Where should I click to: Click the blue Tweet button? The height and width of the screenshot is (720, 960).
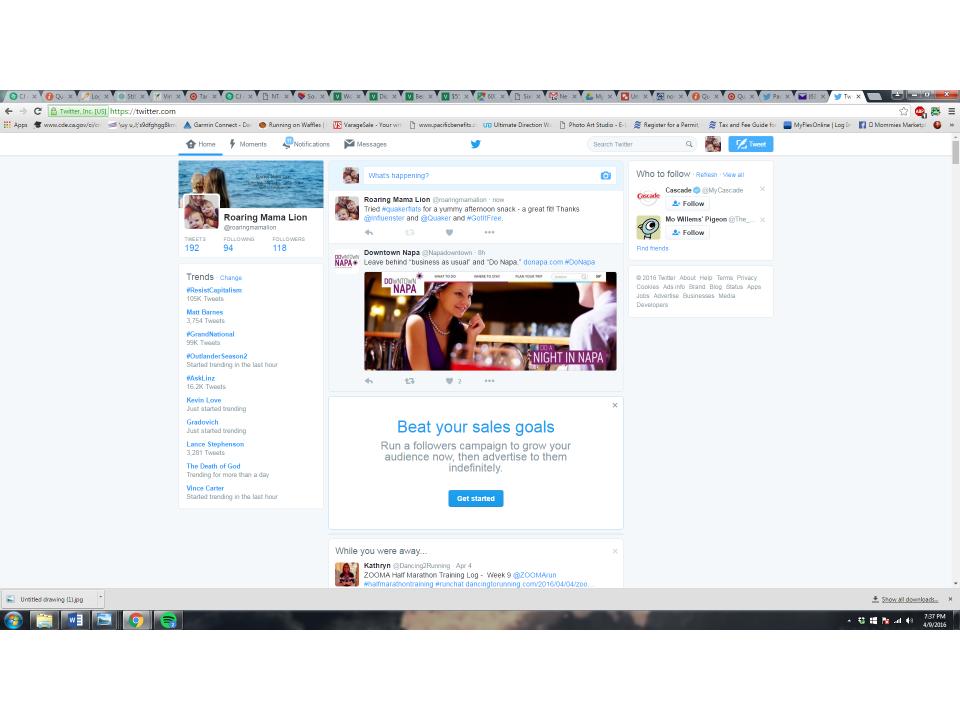click(751, 144)
